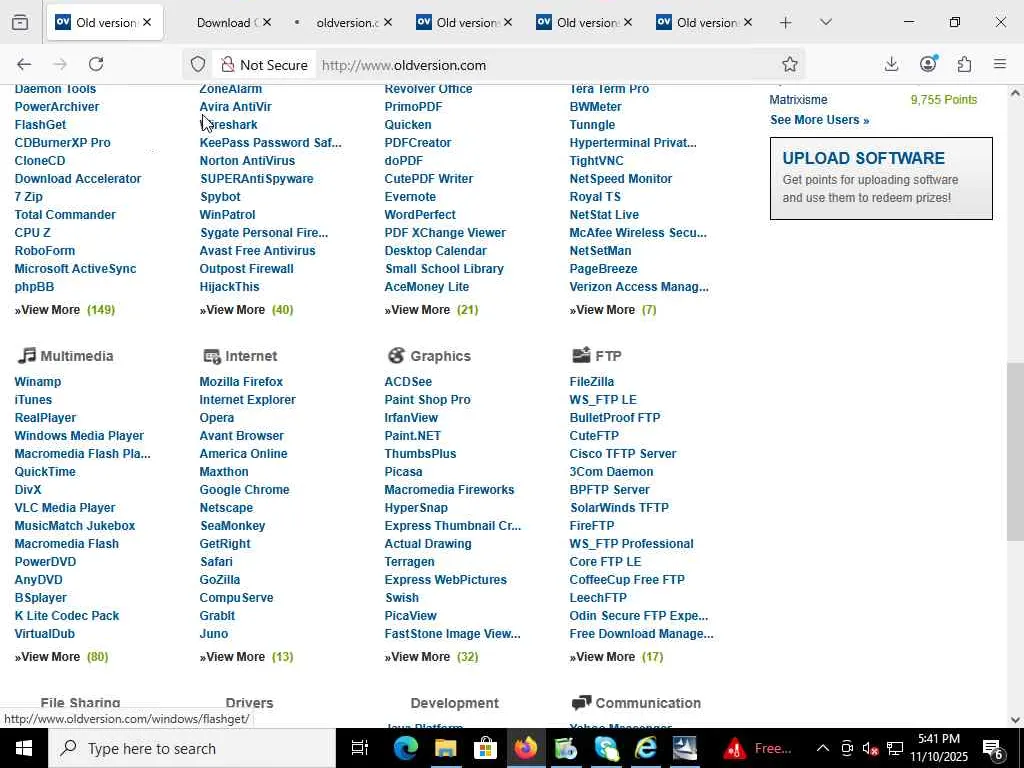
Task: Expand View More (40) security list
Action: tap(246, 310)
